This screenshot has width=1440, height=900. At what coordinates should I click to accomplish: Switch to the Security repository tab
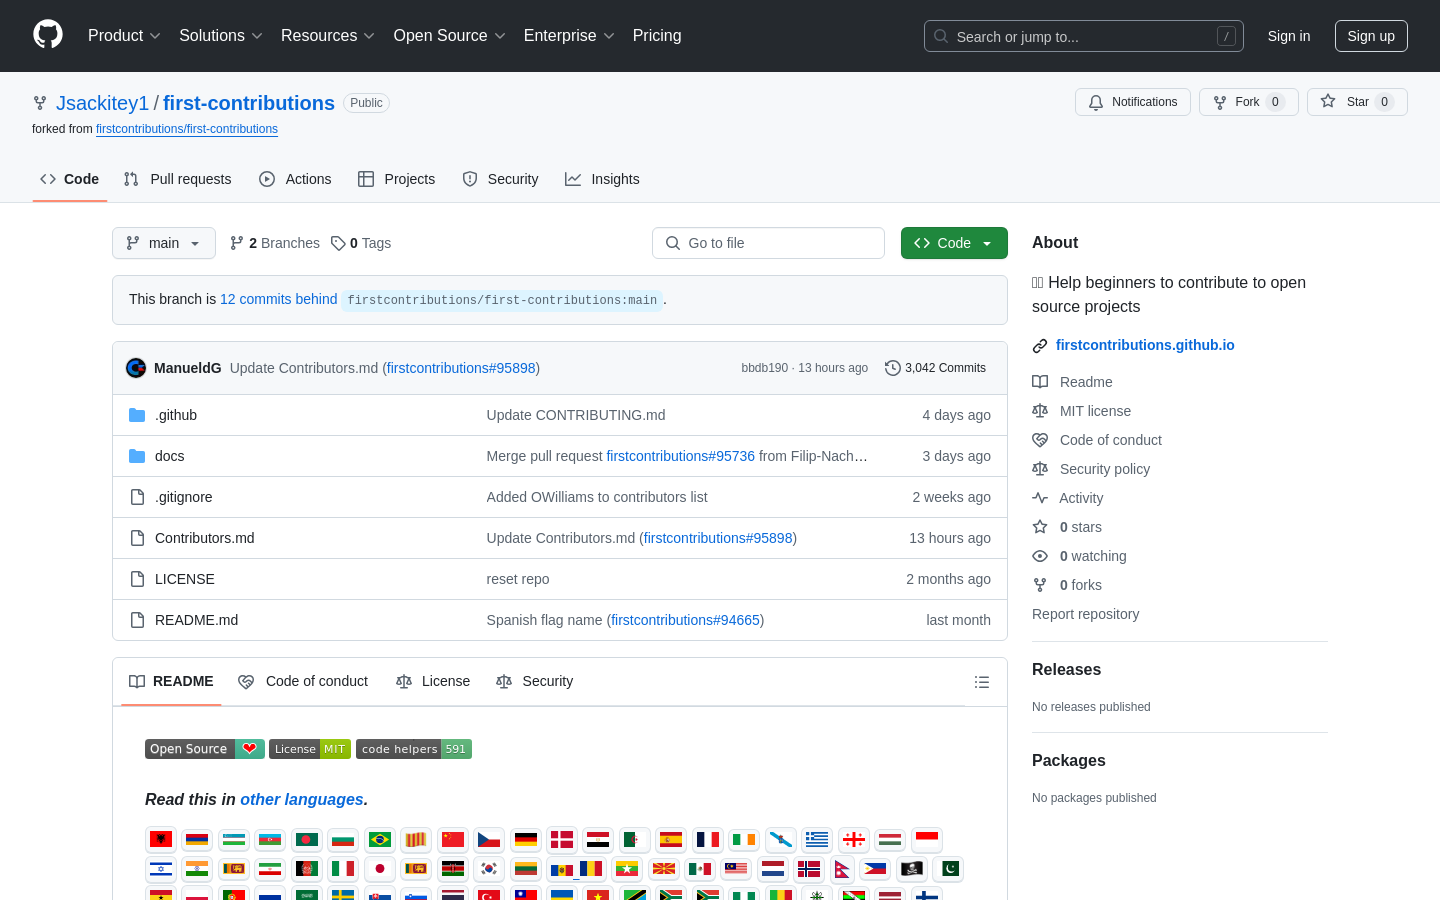(500, 179)
